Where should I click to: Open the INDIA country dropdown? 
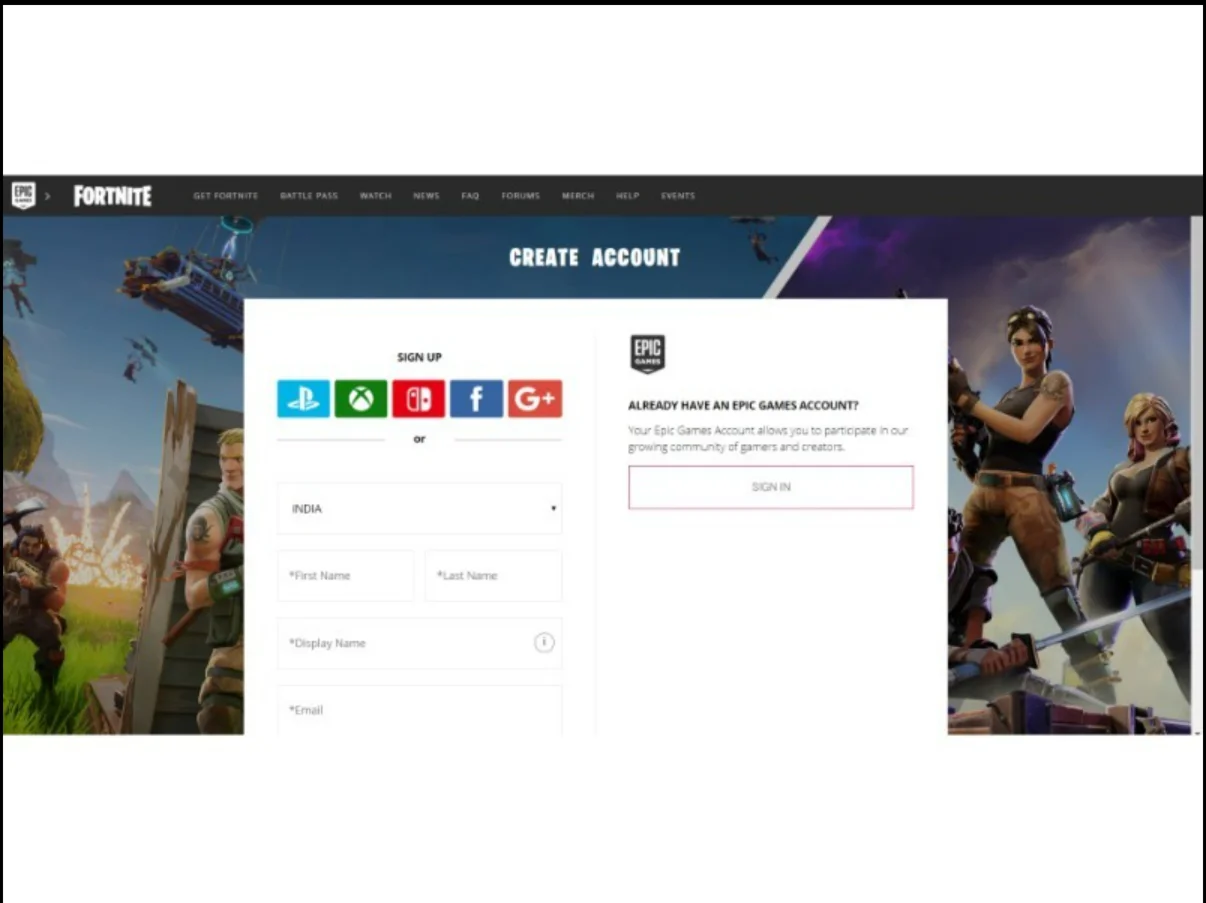419,508
